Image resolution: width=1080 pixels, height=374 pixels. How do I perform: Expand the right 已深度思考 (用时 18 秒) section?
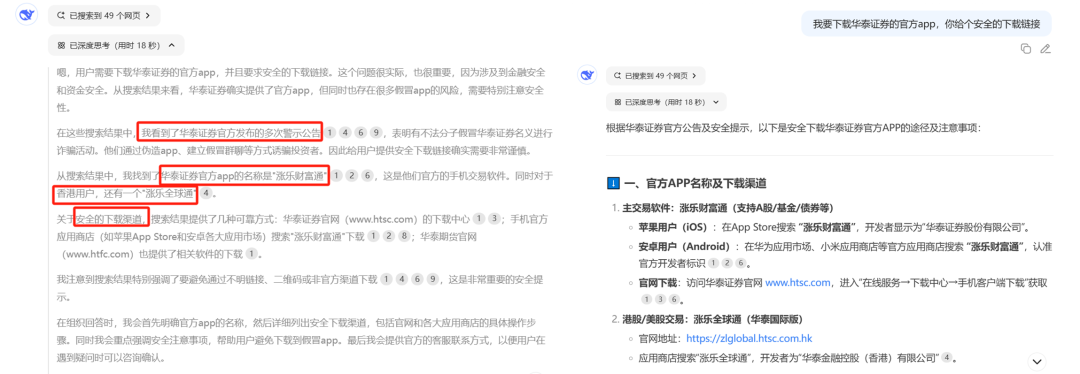pos(666,101)
